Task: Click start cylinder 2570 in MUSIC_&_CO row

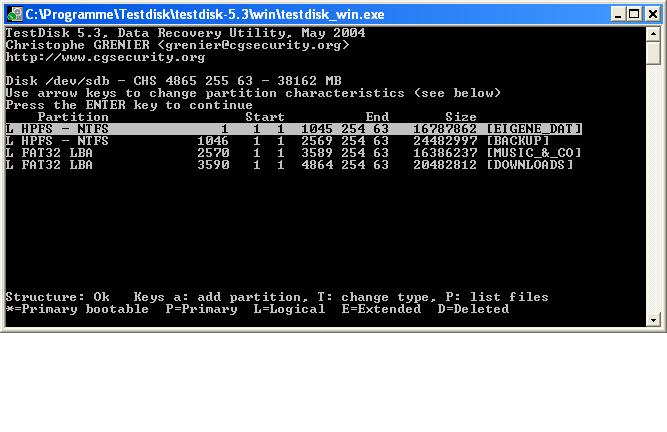Action: tap(213, 153)
